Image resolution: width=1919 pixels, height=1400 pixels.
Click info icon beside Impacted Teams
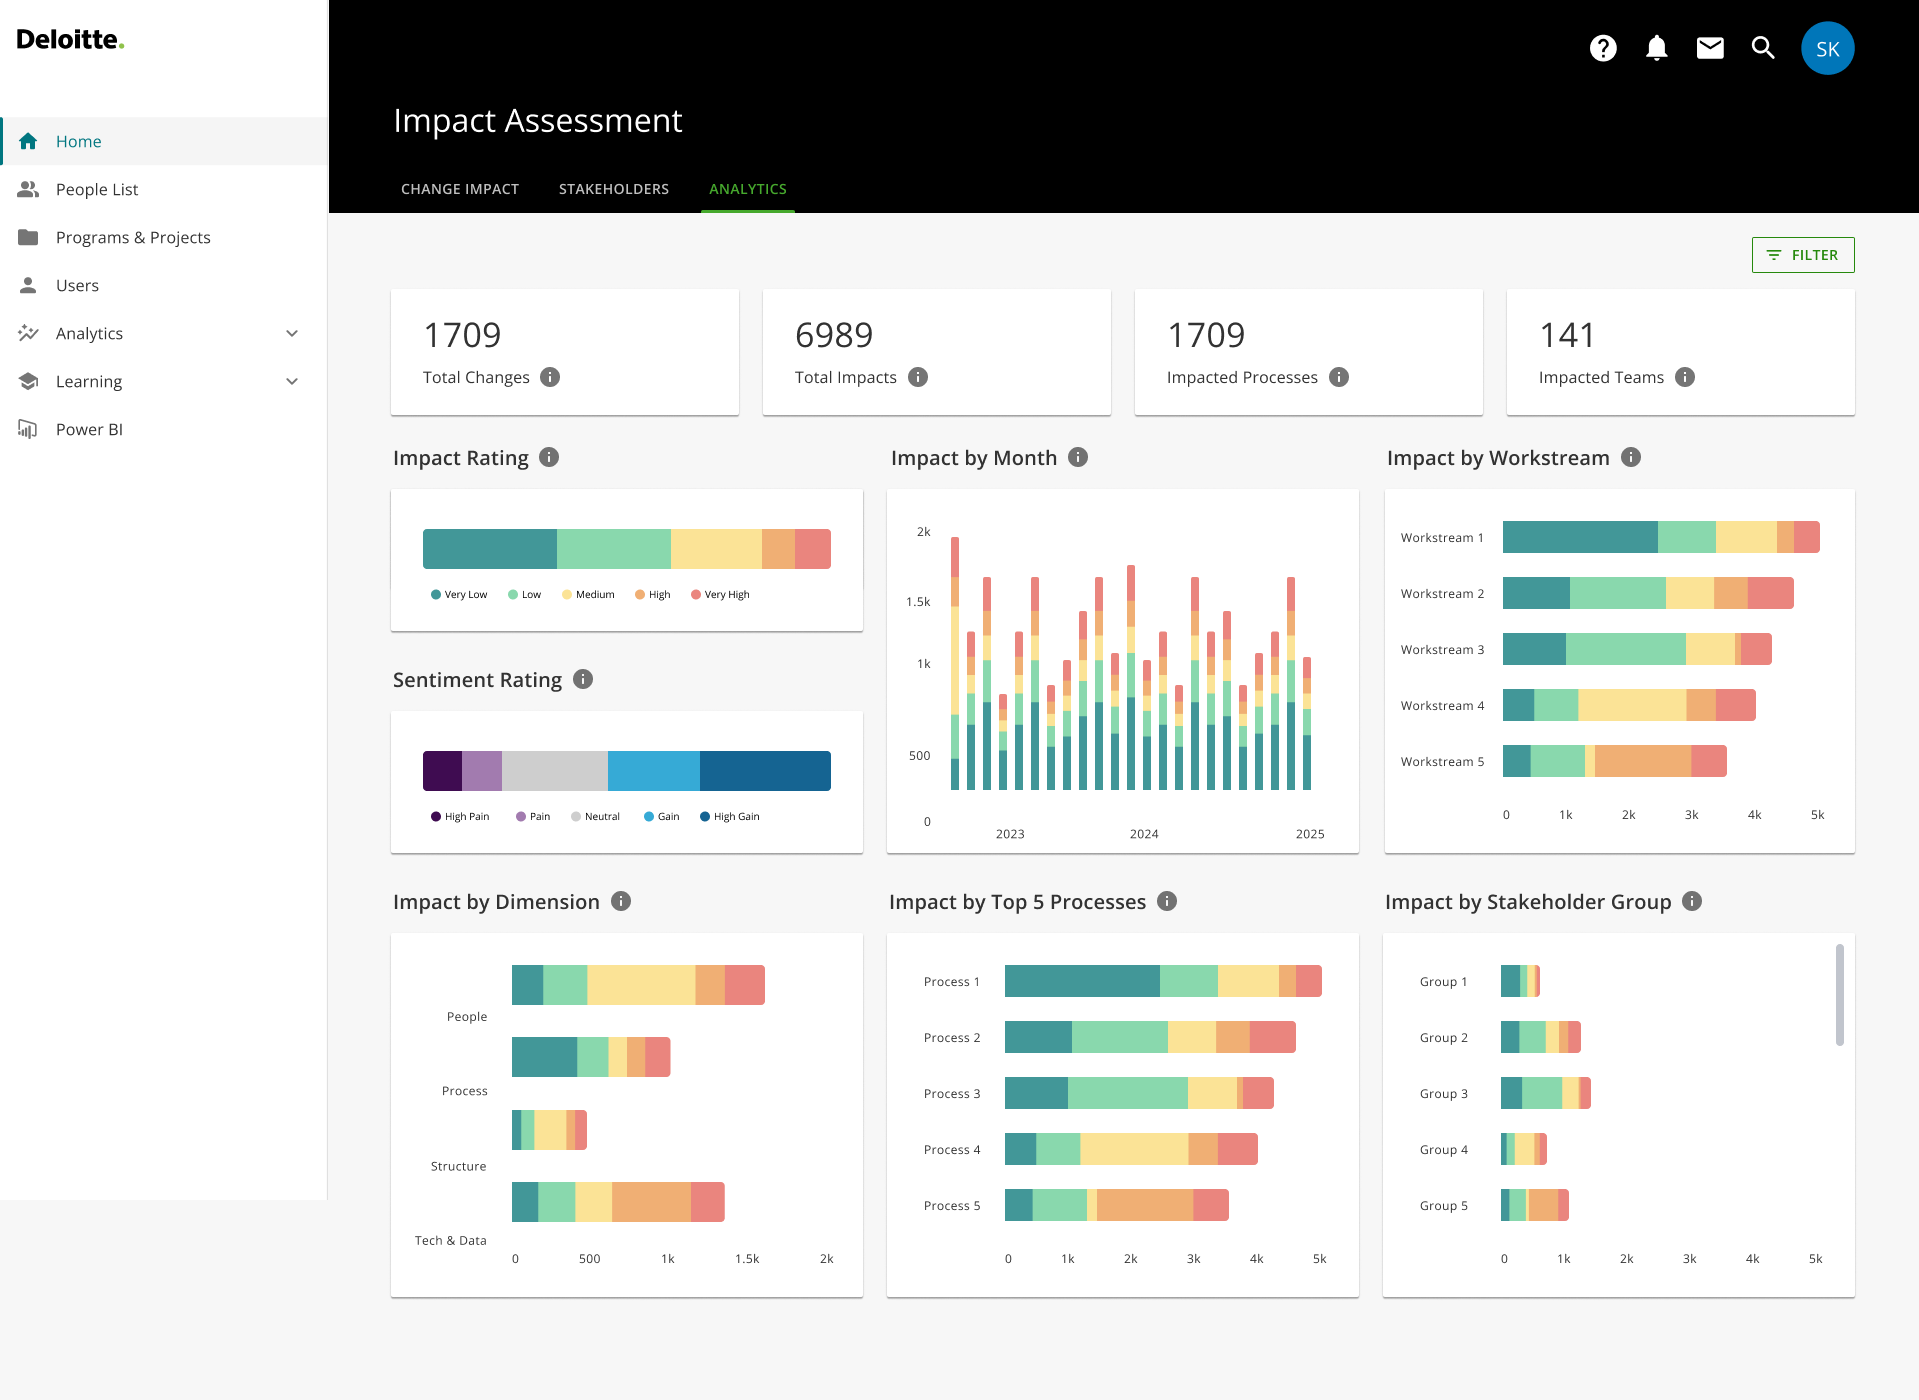(x=1685, y=377)
